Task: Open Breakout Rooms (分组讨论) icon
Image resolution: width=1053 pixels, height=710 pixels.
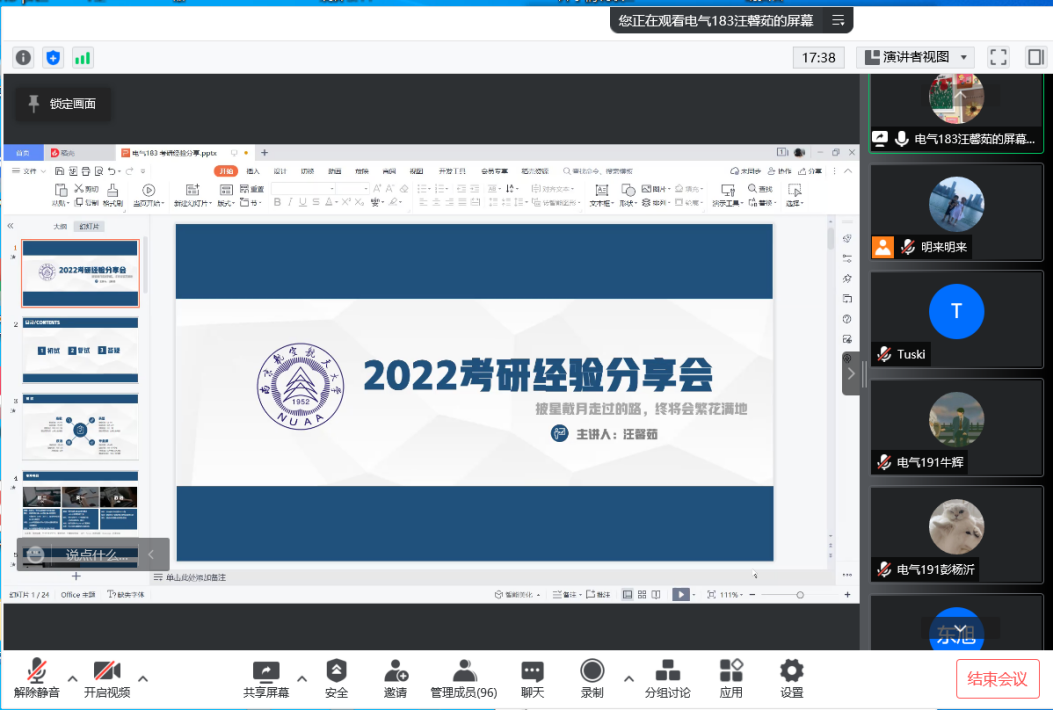Action: 667,671
